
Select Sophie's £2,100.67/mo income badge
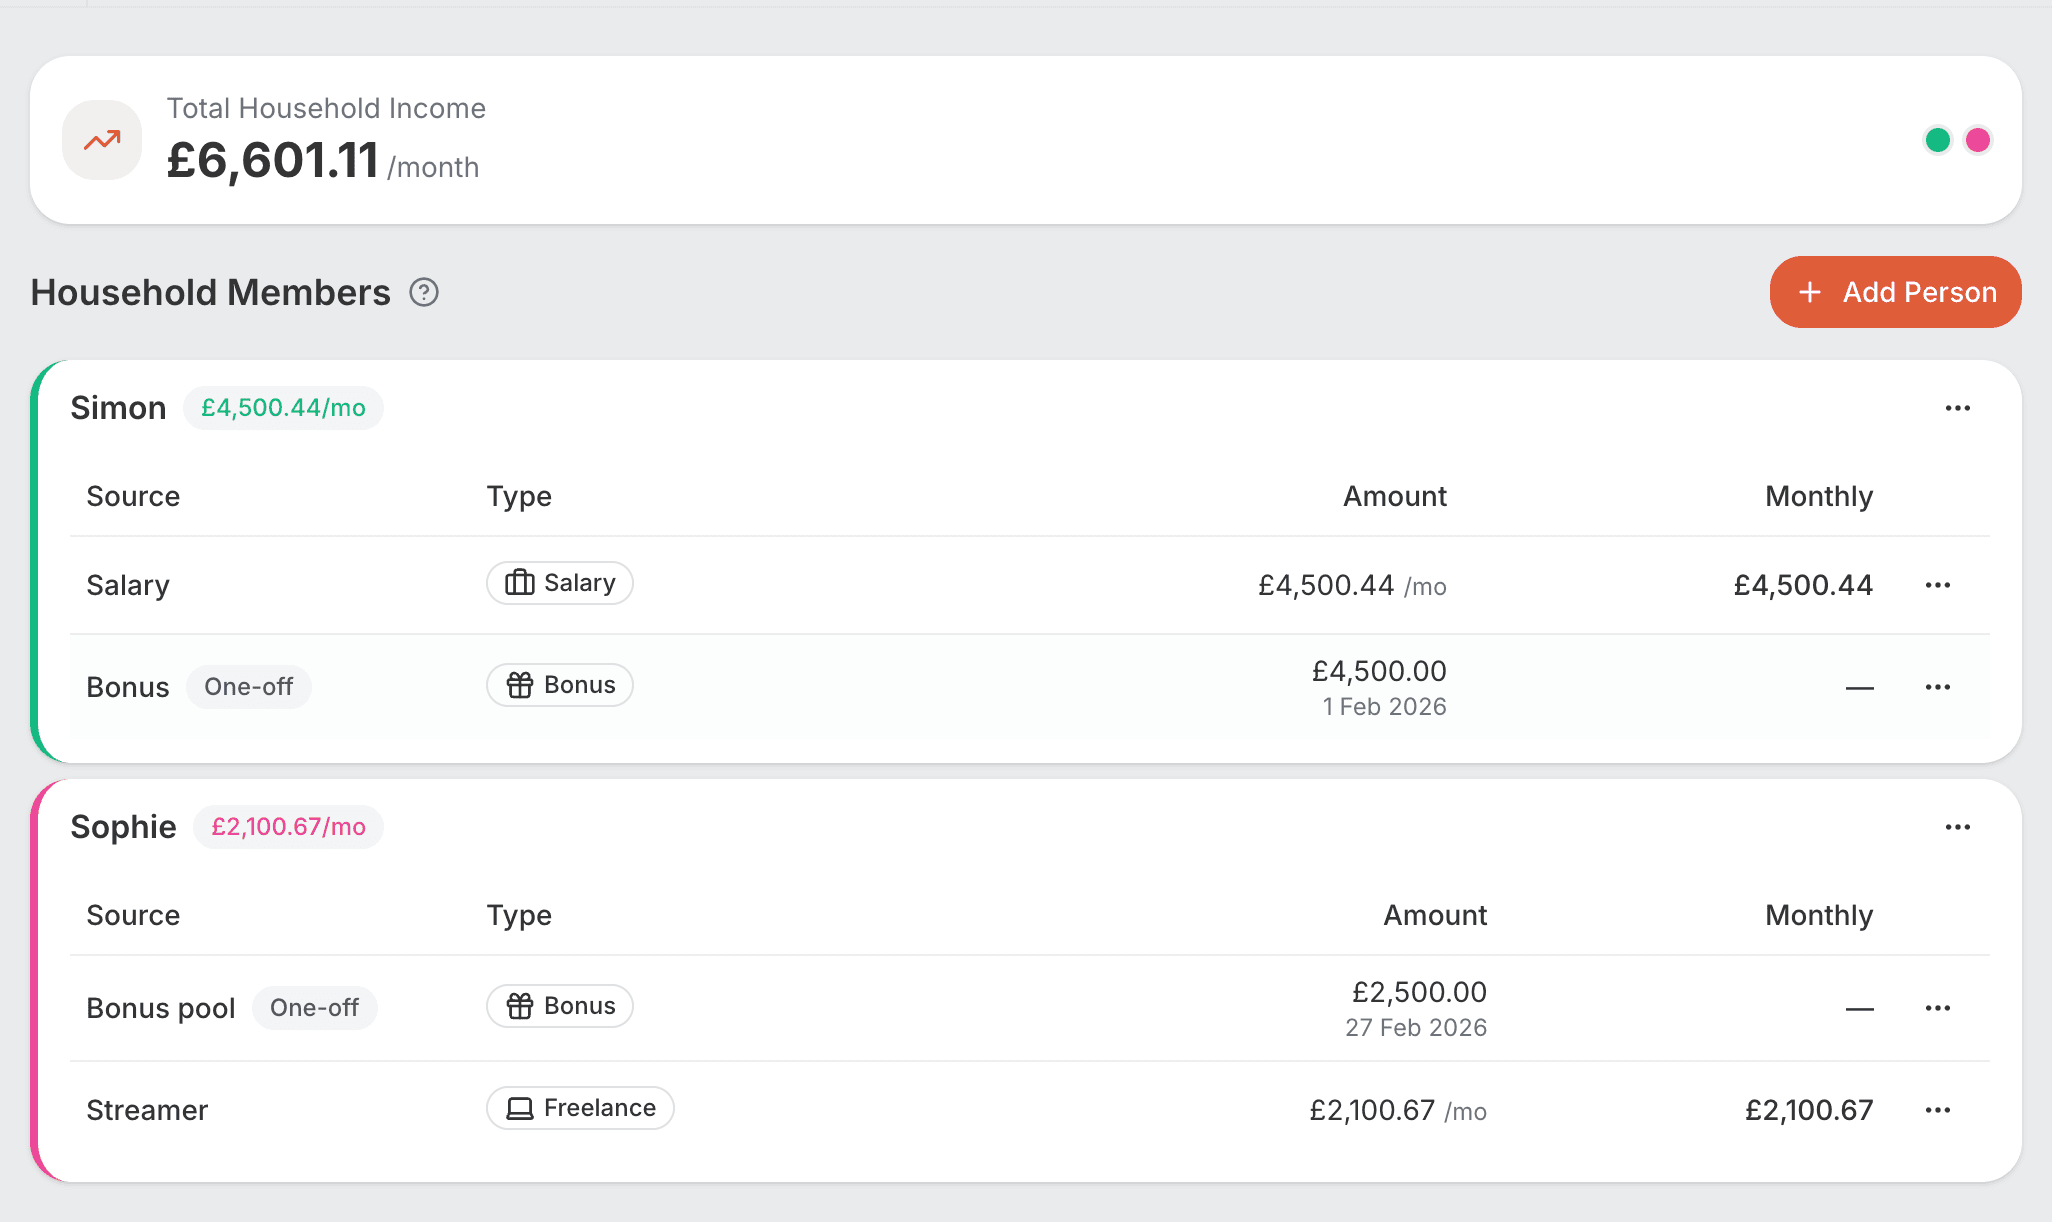(288, 827)
